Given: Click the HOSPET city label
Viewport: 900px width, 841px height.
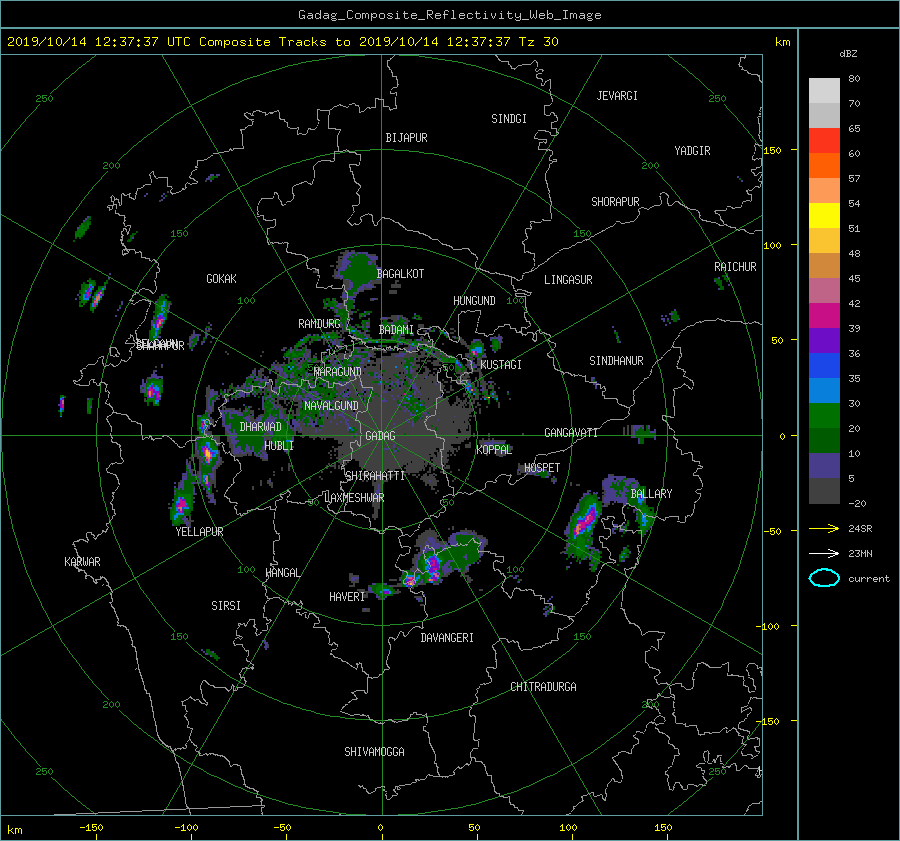Looking at the screenshot, I should pos(542,468).
